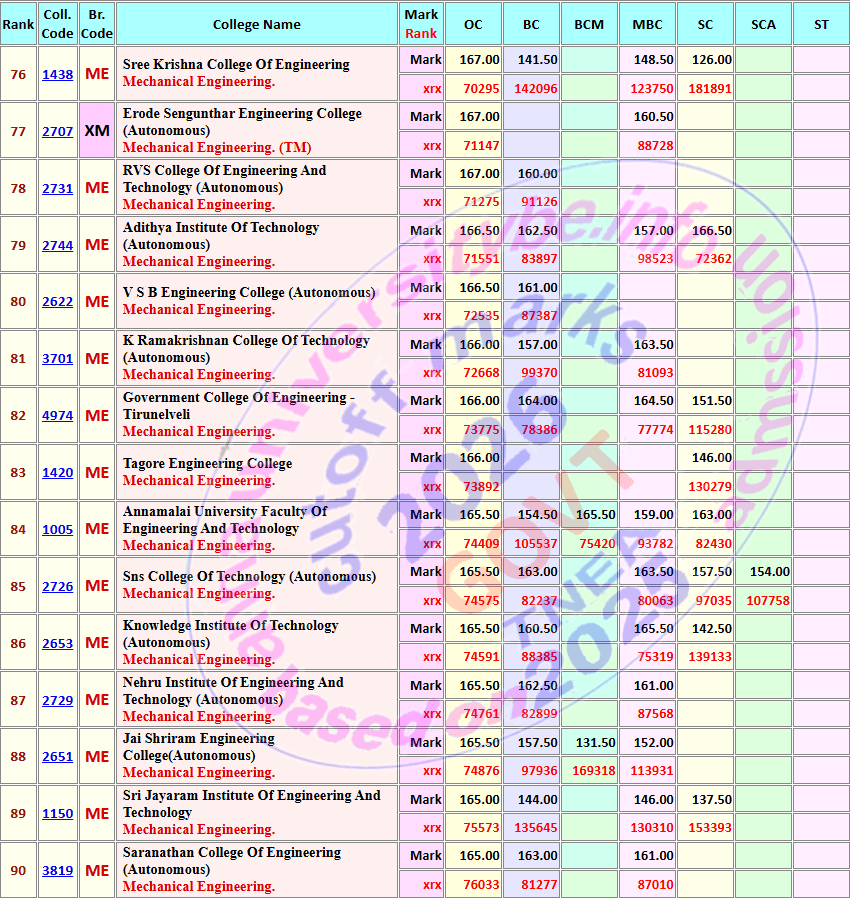Click SC rank value 115280
851x899 pixels.
click(x=709, y=429)
